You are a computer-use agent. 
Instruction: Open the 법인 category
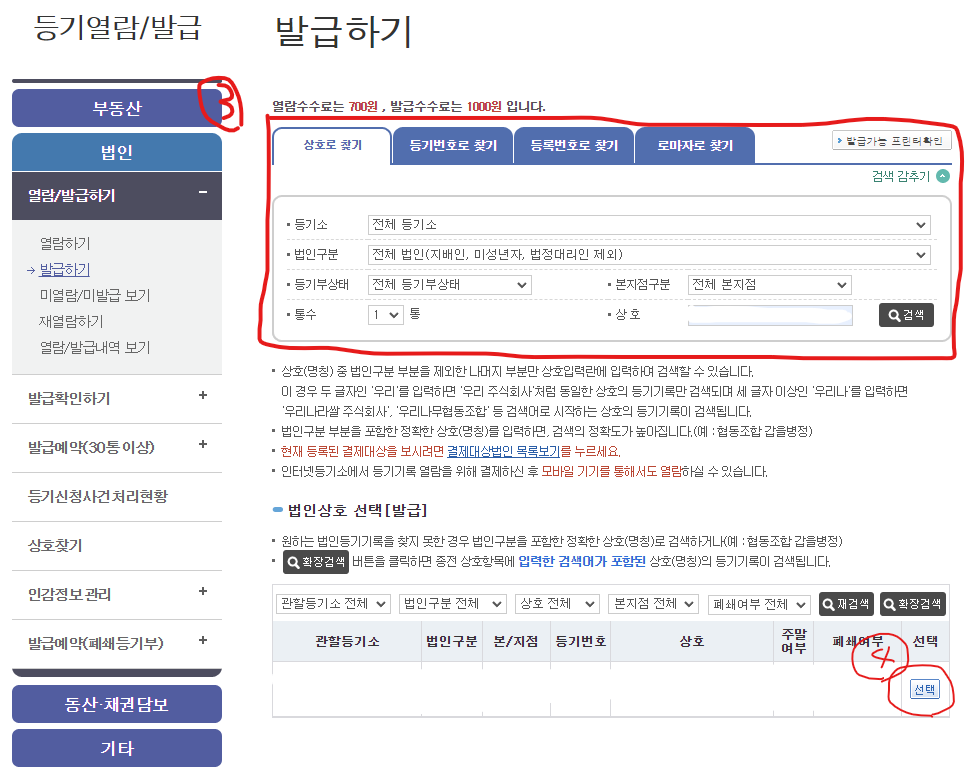[117, 152]
